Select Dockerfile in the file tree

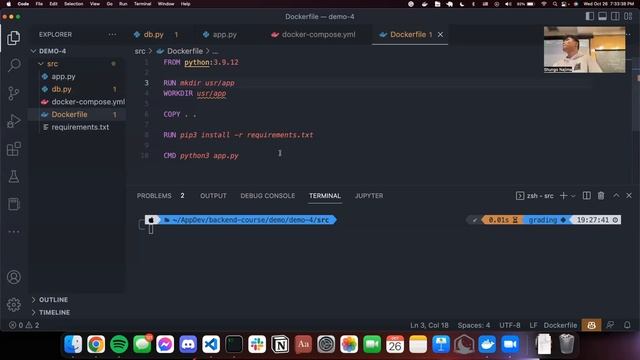pos(69,114)
